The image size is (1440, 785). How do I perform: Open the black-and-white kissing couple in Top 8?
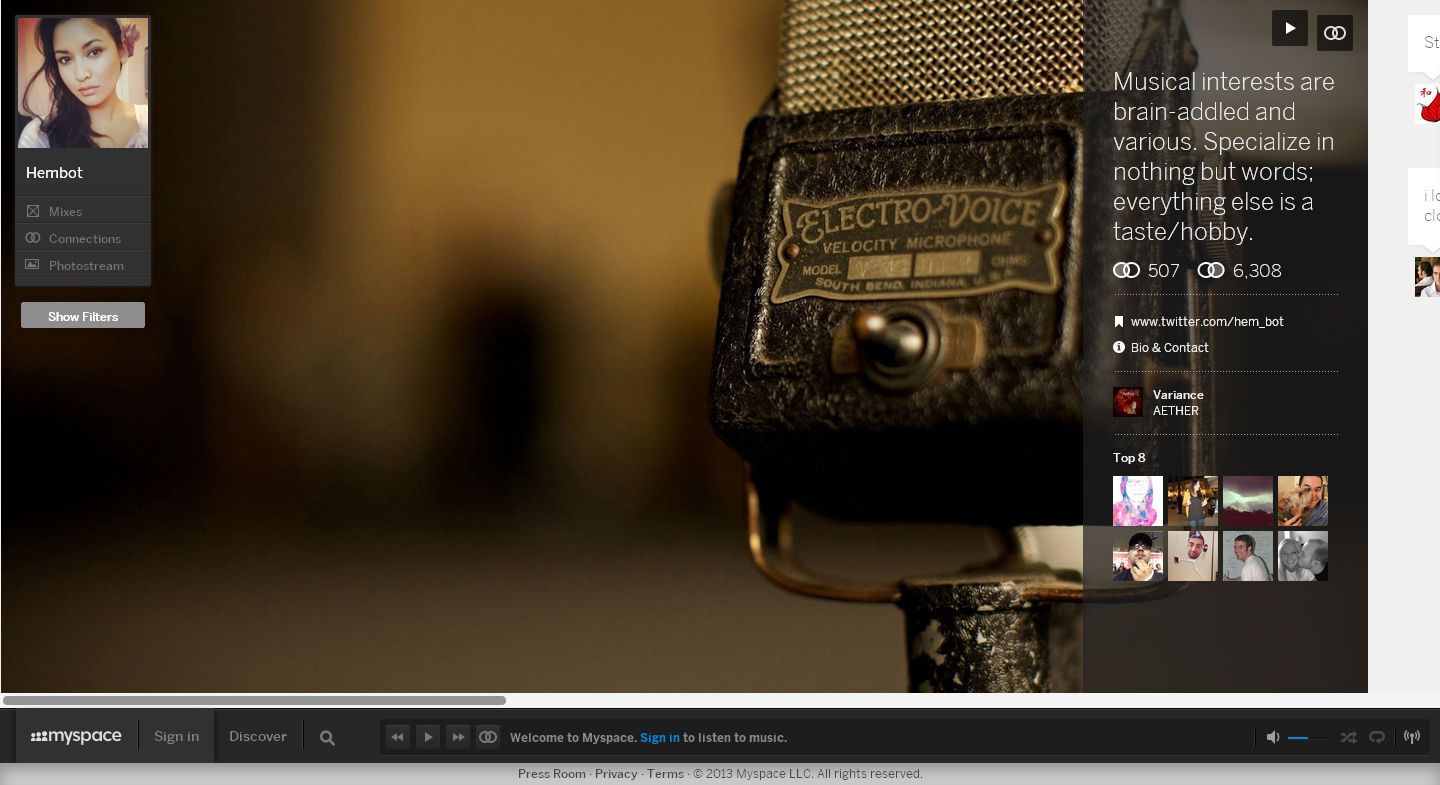coord(1303,556)
